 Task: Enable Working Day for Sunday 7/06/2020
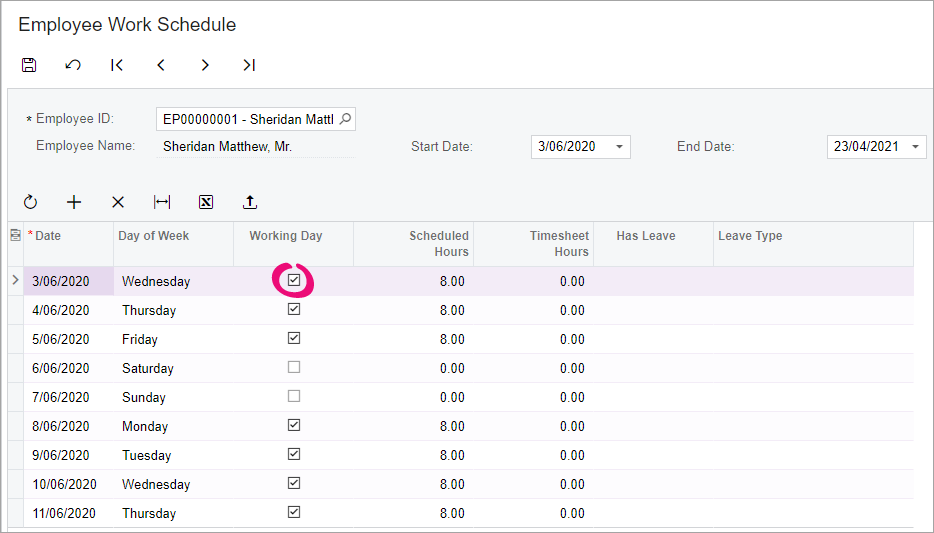tap(294, 396)
